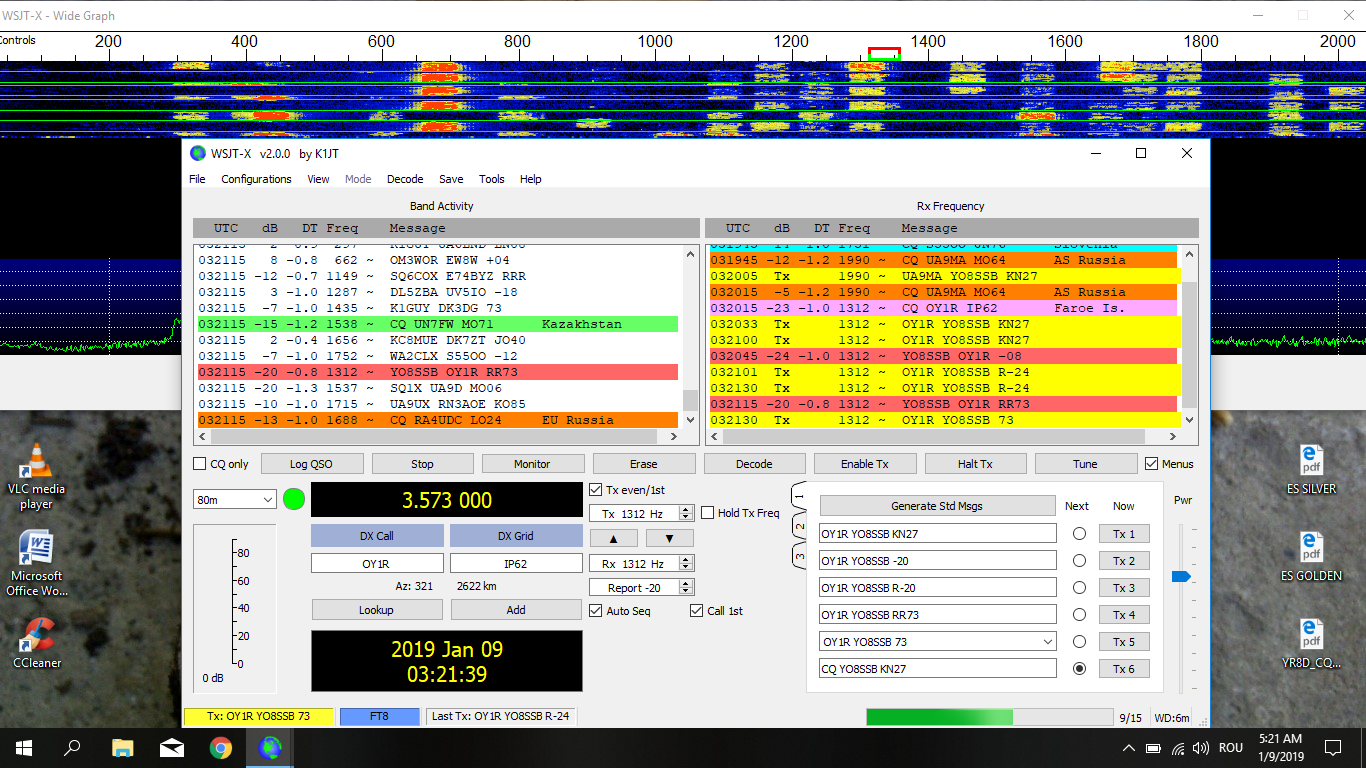
Task: Click the Tx 1312 Hz frequency spinner
Action: (x=641, y=513)
